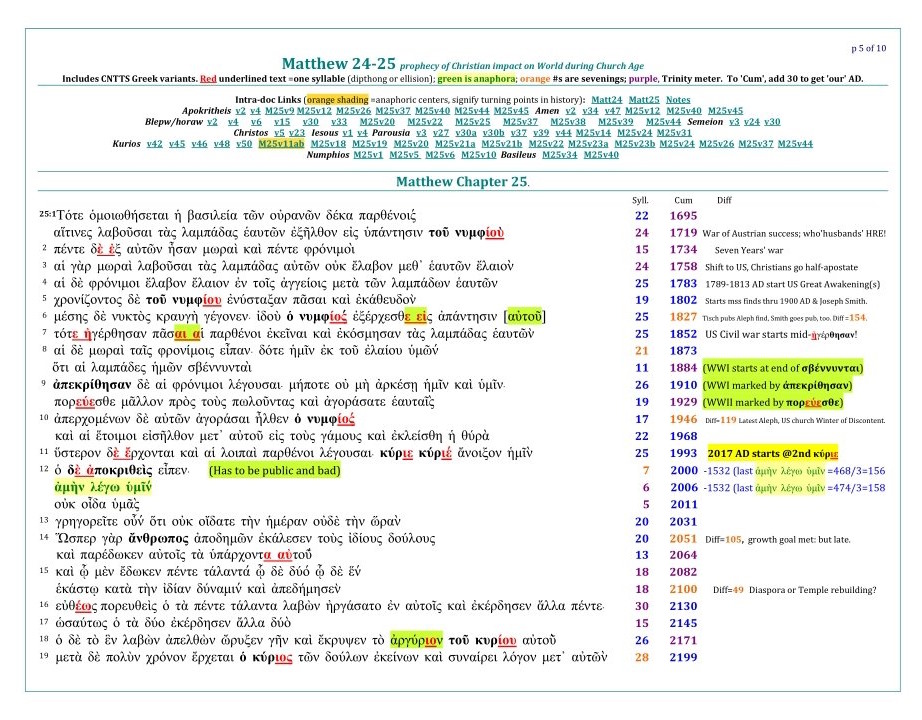The width and height of the screenshot is (922, 720).
Task: Jump to the Notes link
Action: coord(678,100)
